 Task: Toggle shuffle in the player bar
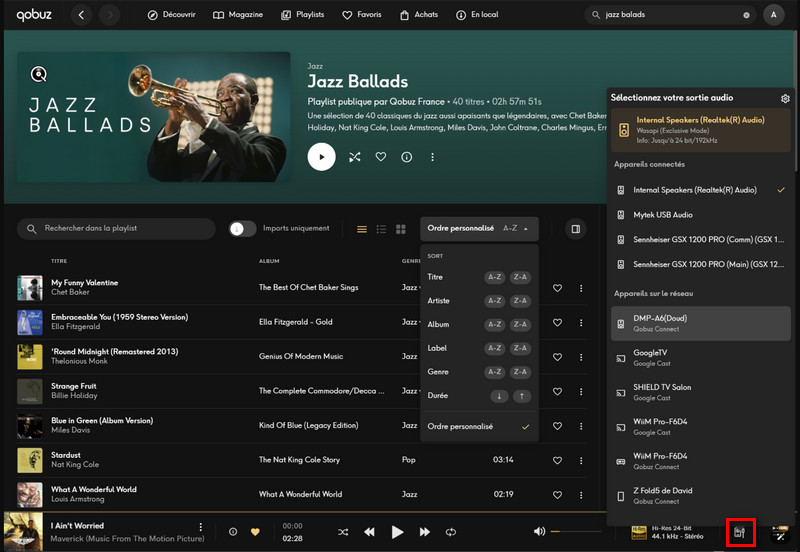pyautogui.click(x=343, y=532)
